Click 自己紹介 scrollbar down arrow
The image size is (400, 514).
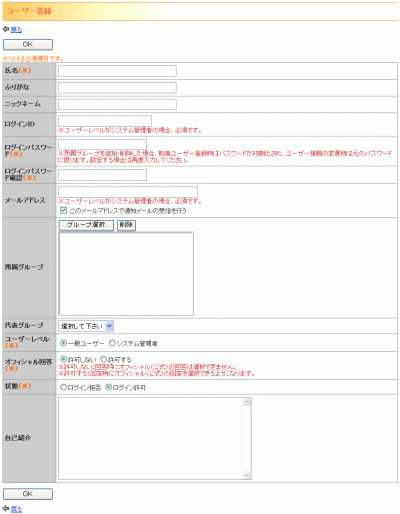[247, 475]
